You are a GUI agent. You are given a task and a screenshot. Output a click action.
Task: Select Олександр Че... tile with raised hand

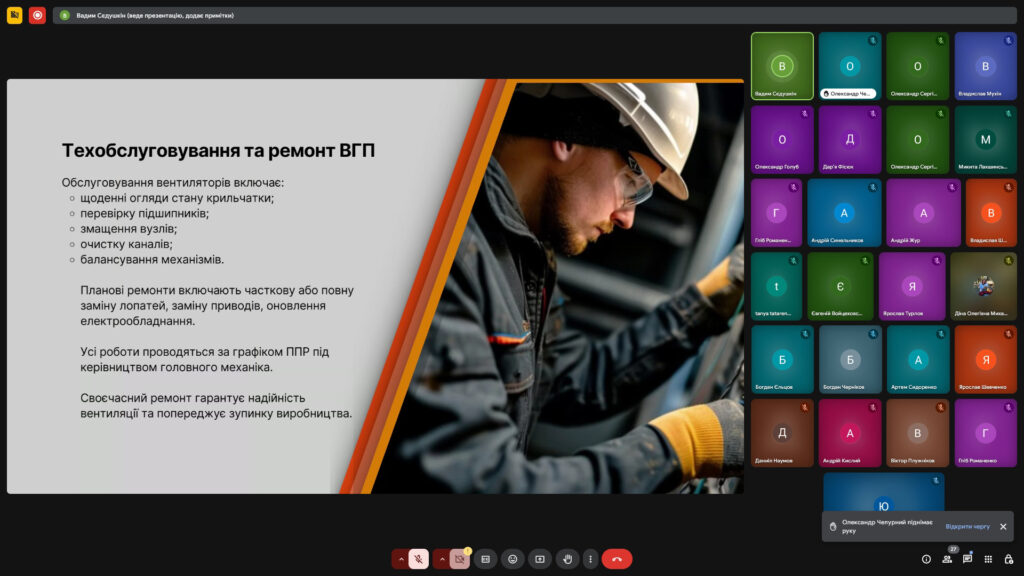pyautogui.click(x=850, y=66)
